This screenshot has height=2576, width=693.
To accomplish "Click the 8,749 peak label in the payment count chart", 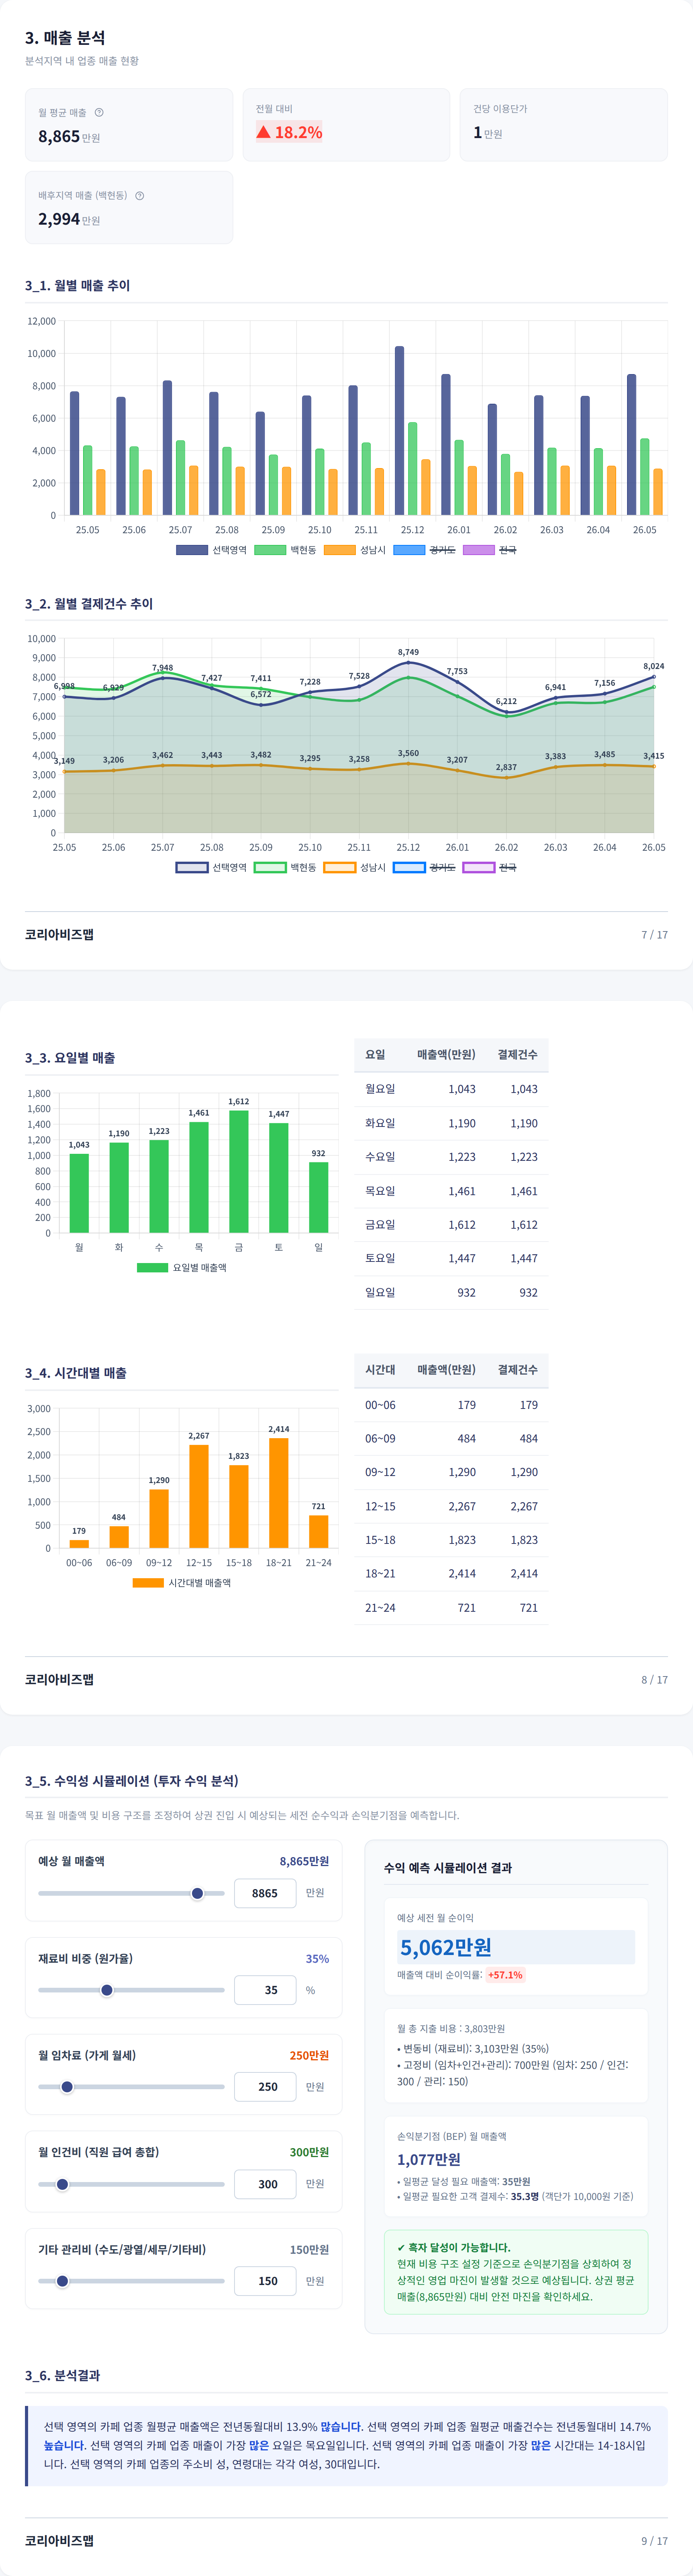I will 408,652.
